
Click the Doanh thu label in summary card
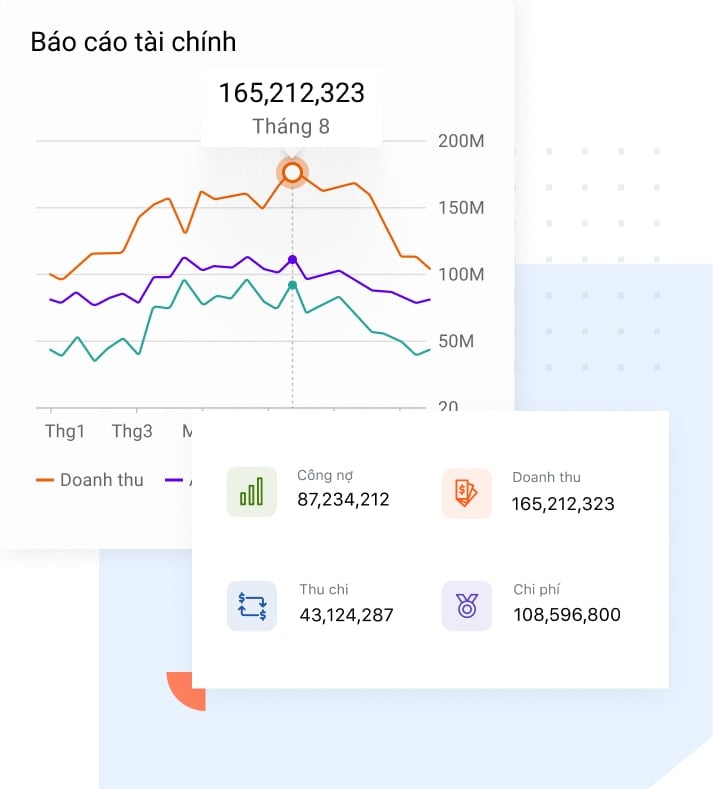[546, 477]
